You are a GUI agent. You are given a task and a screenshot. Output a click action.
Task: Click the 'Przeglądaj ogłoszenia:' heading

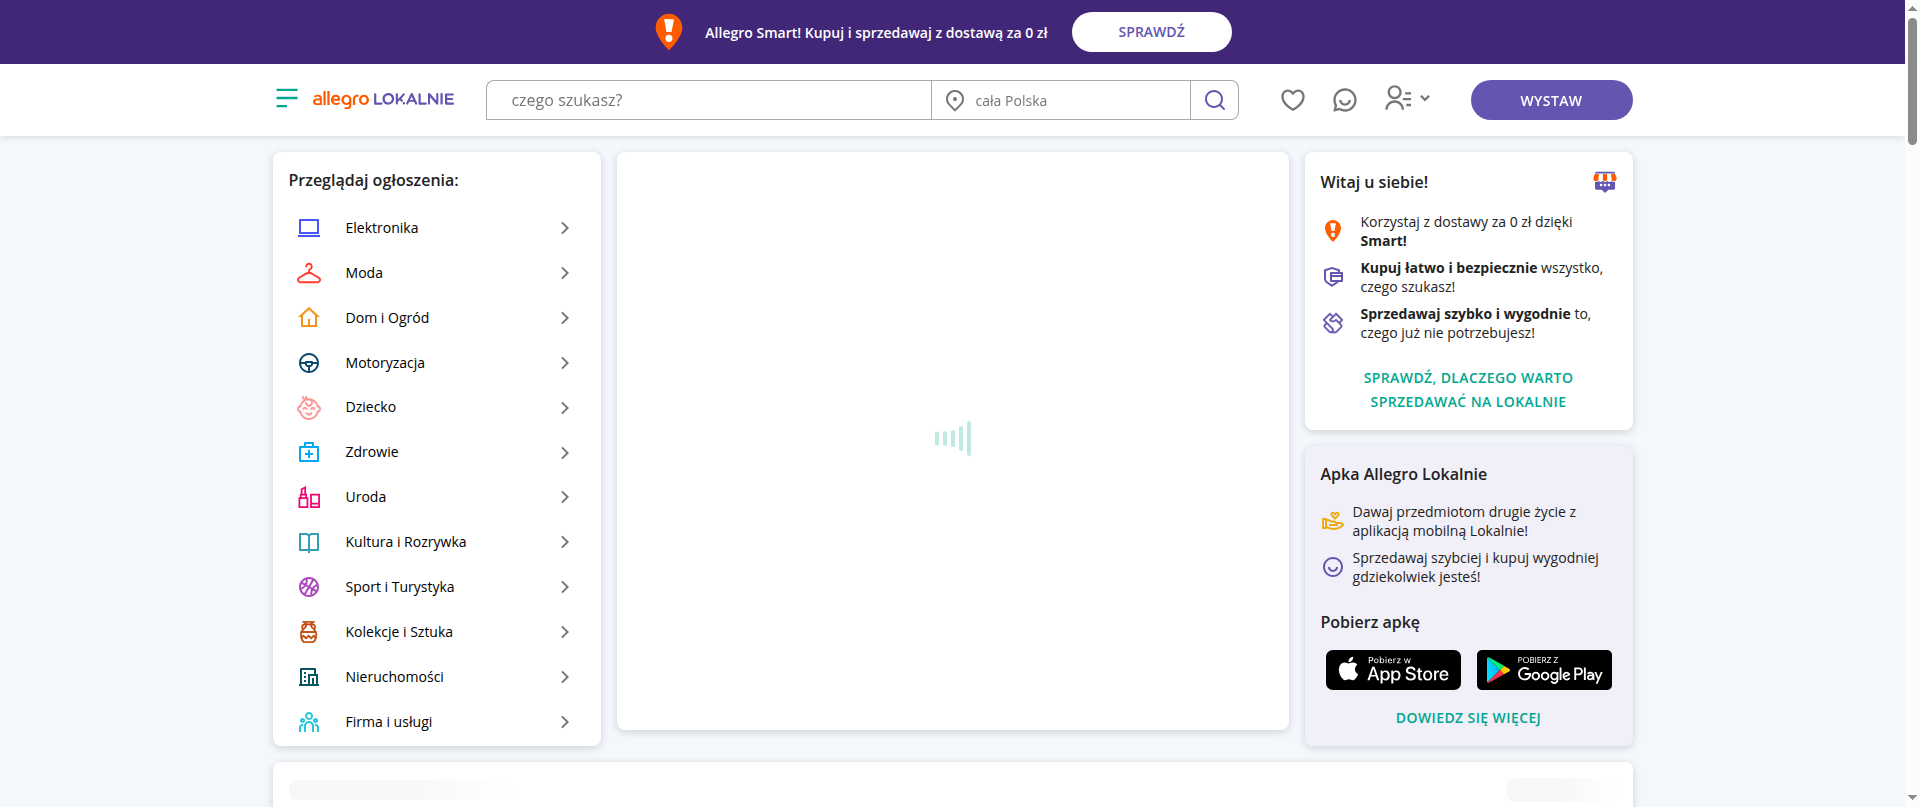pos(374,181)
